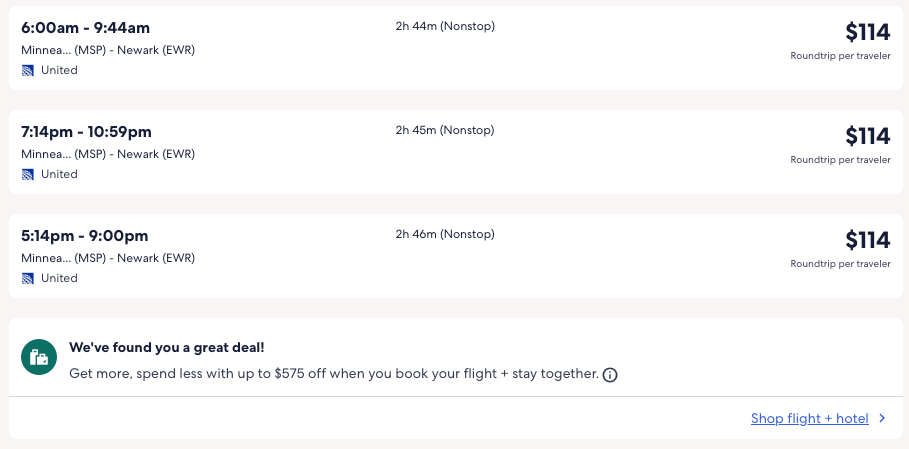909x449 pixels.
Task: Click United logo on 5:14pm flight
Action: point(28,278)
